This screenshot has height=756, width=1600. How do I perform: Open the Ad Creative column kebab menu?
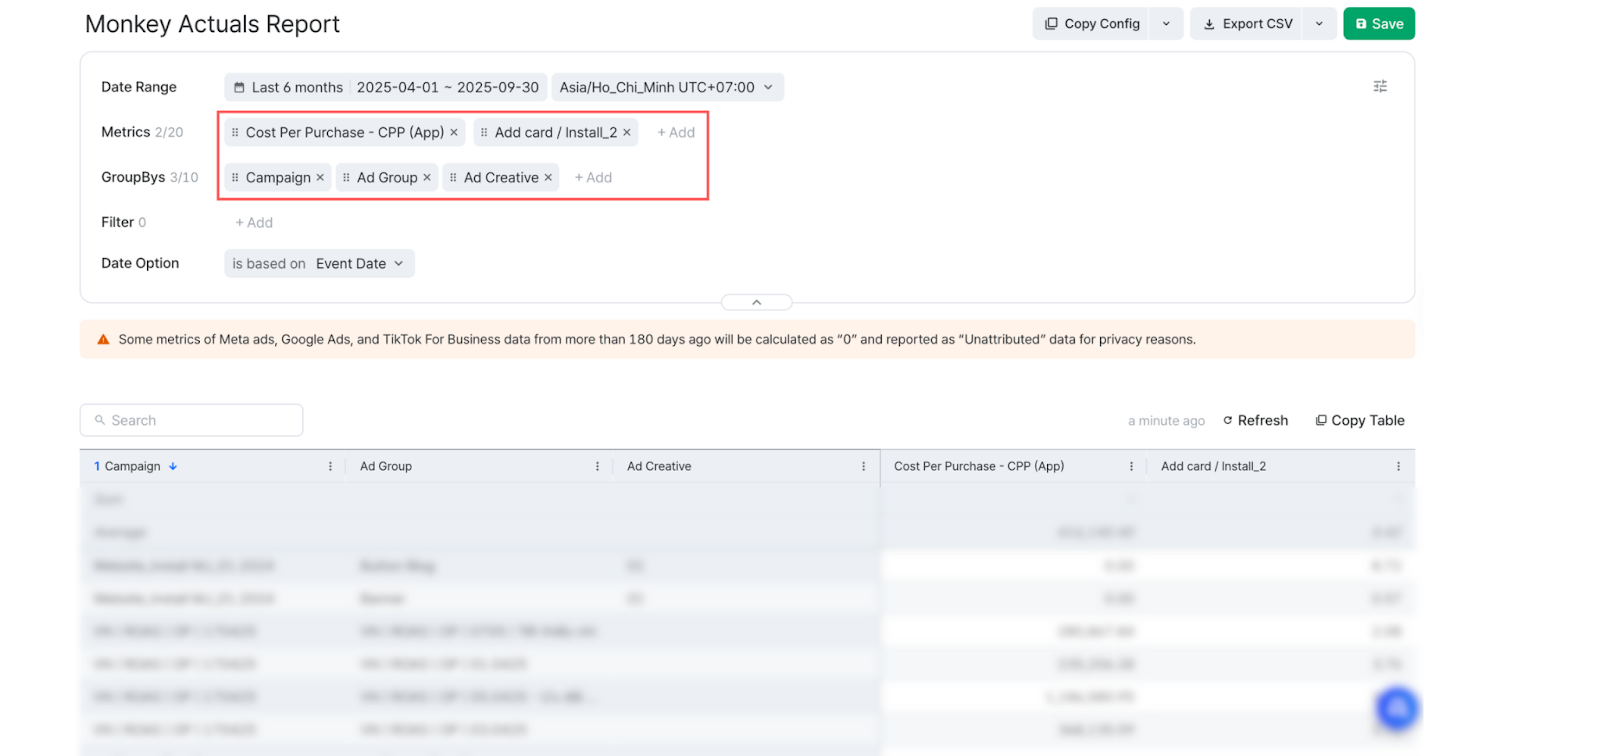[863, 467]
